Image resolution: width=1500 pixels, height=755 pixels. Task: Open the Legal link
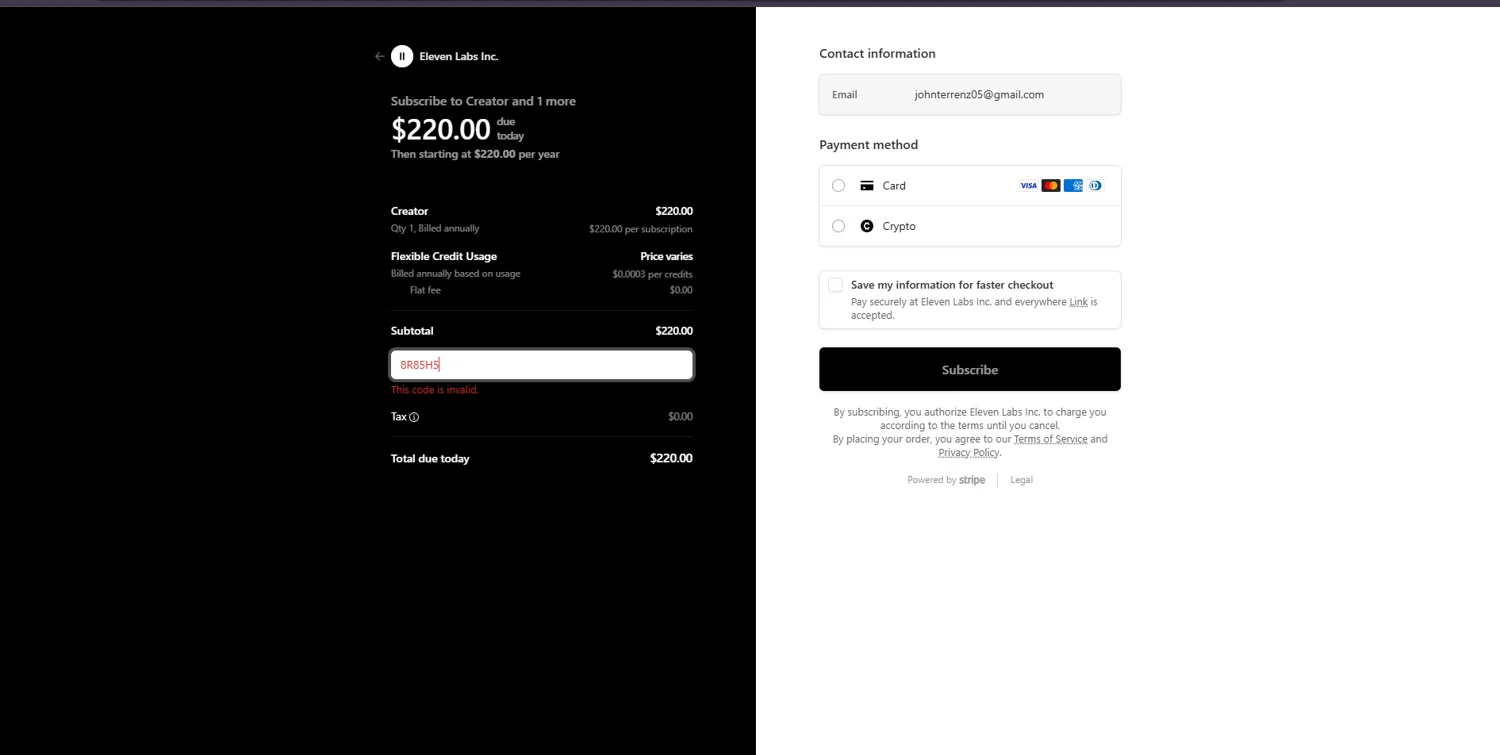click(x=1021, y=480)
